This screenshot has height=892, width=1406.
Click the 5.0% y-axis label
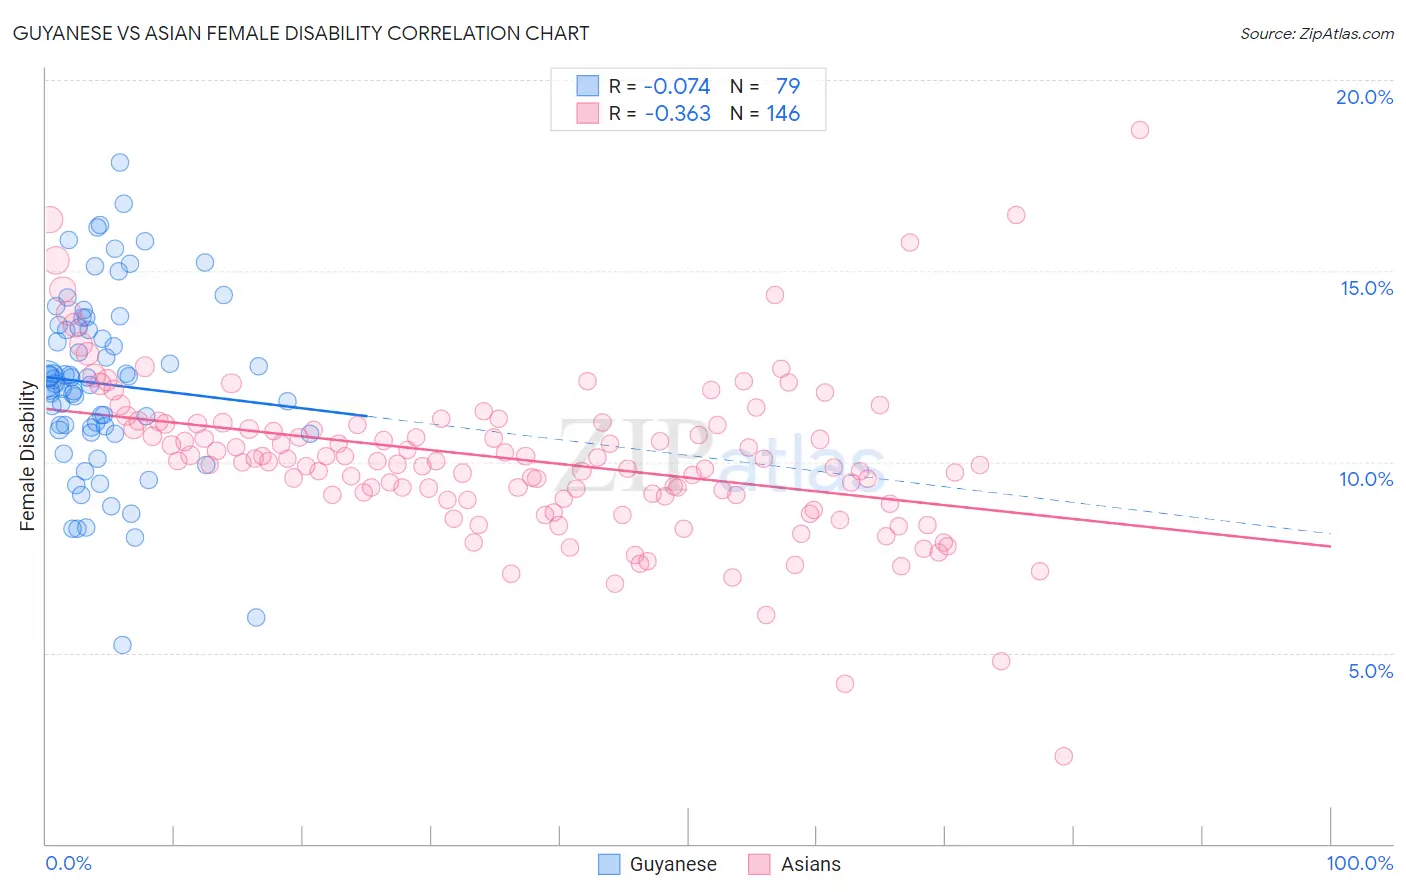pyautogui.click(x=1370, y=671)
